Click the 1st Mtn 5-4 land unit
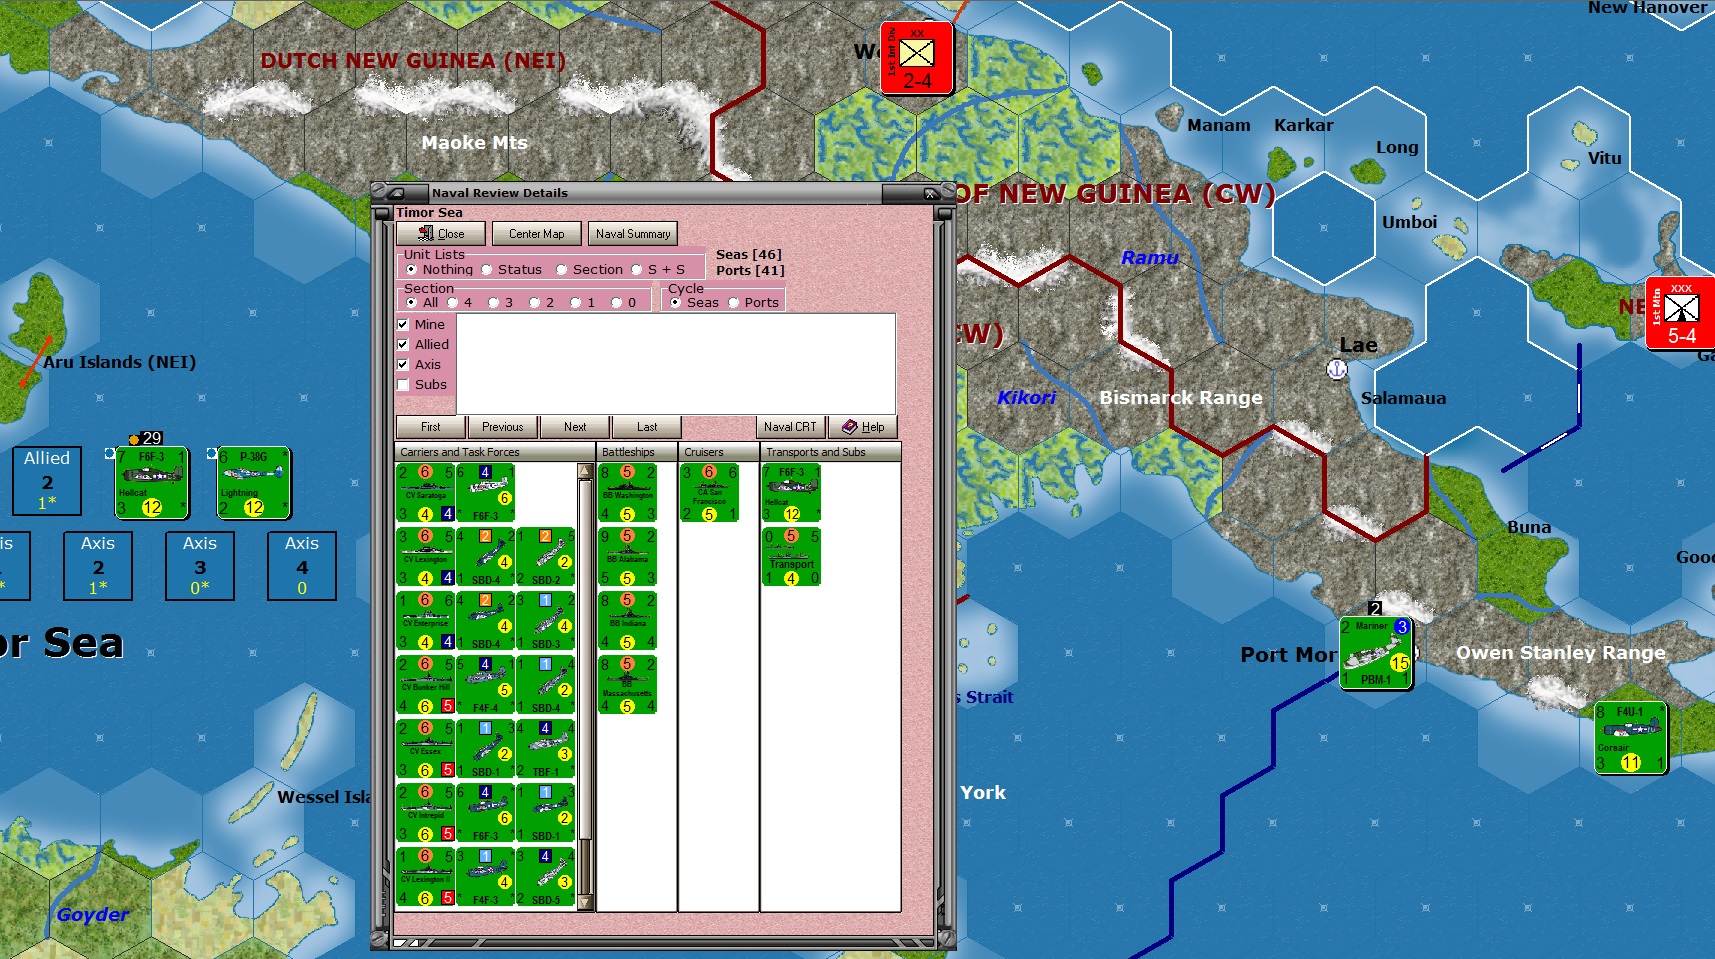The image size is (1715, 959). pos(1681,314)
